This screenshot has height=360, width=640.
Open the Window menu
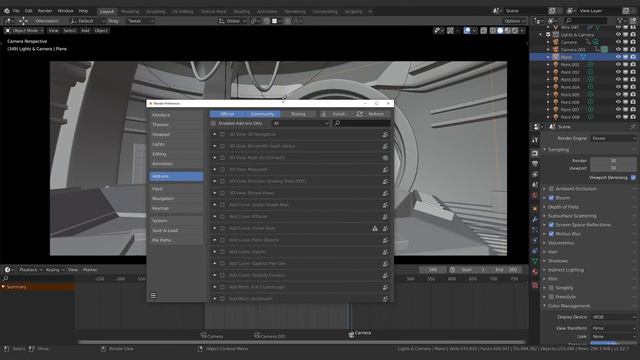(65, 11)
